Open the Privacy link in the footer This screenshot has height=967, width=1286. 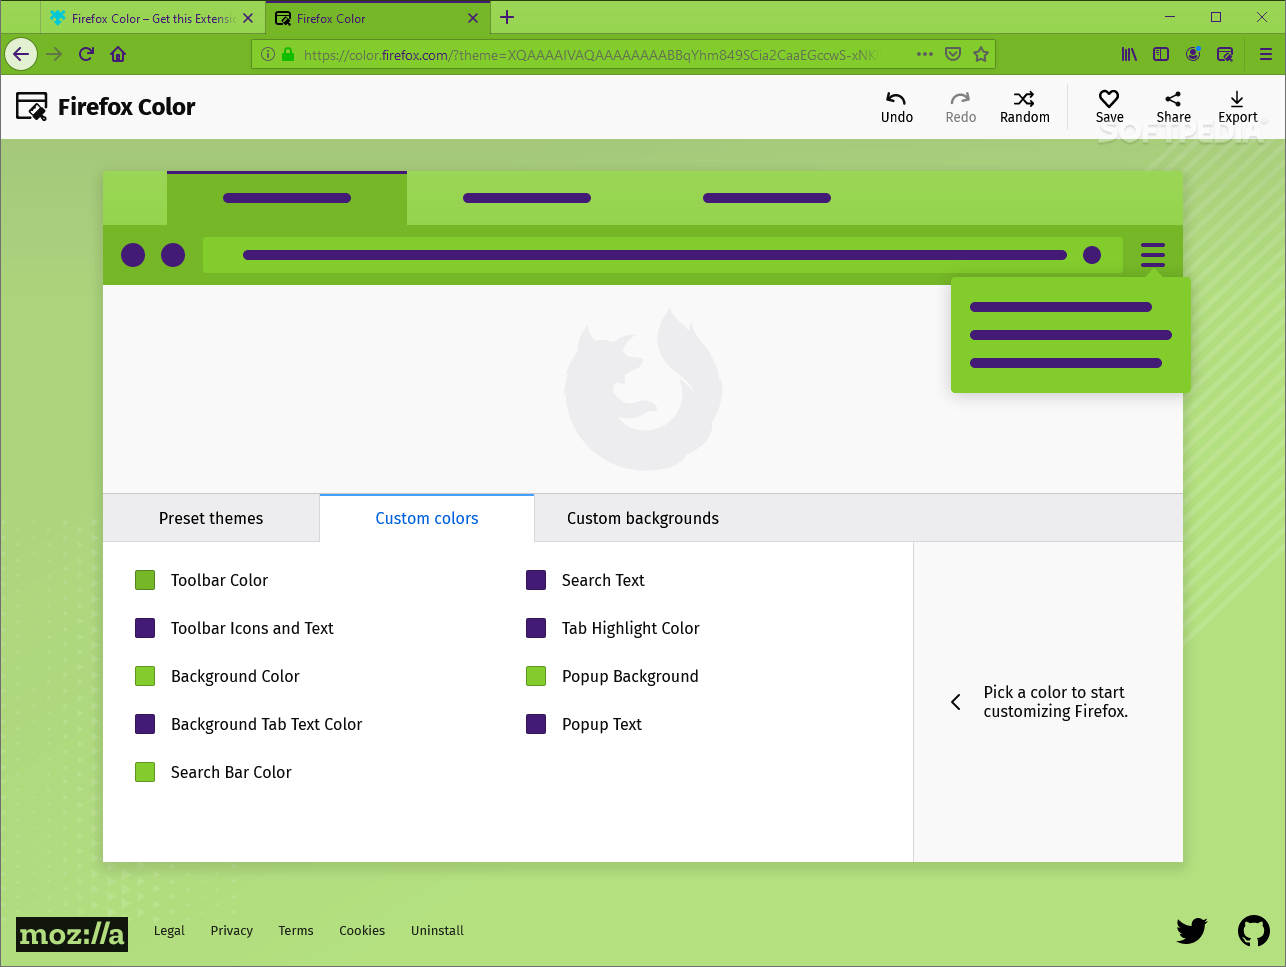[x=231, y=931]
